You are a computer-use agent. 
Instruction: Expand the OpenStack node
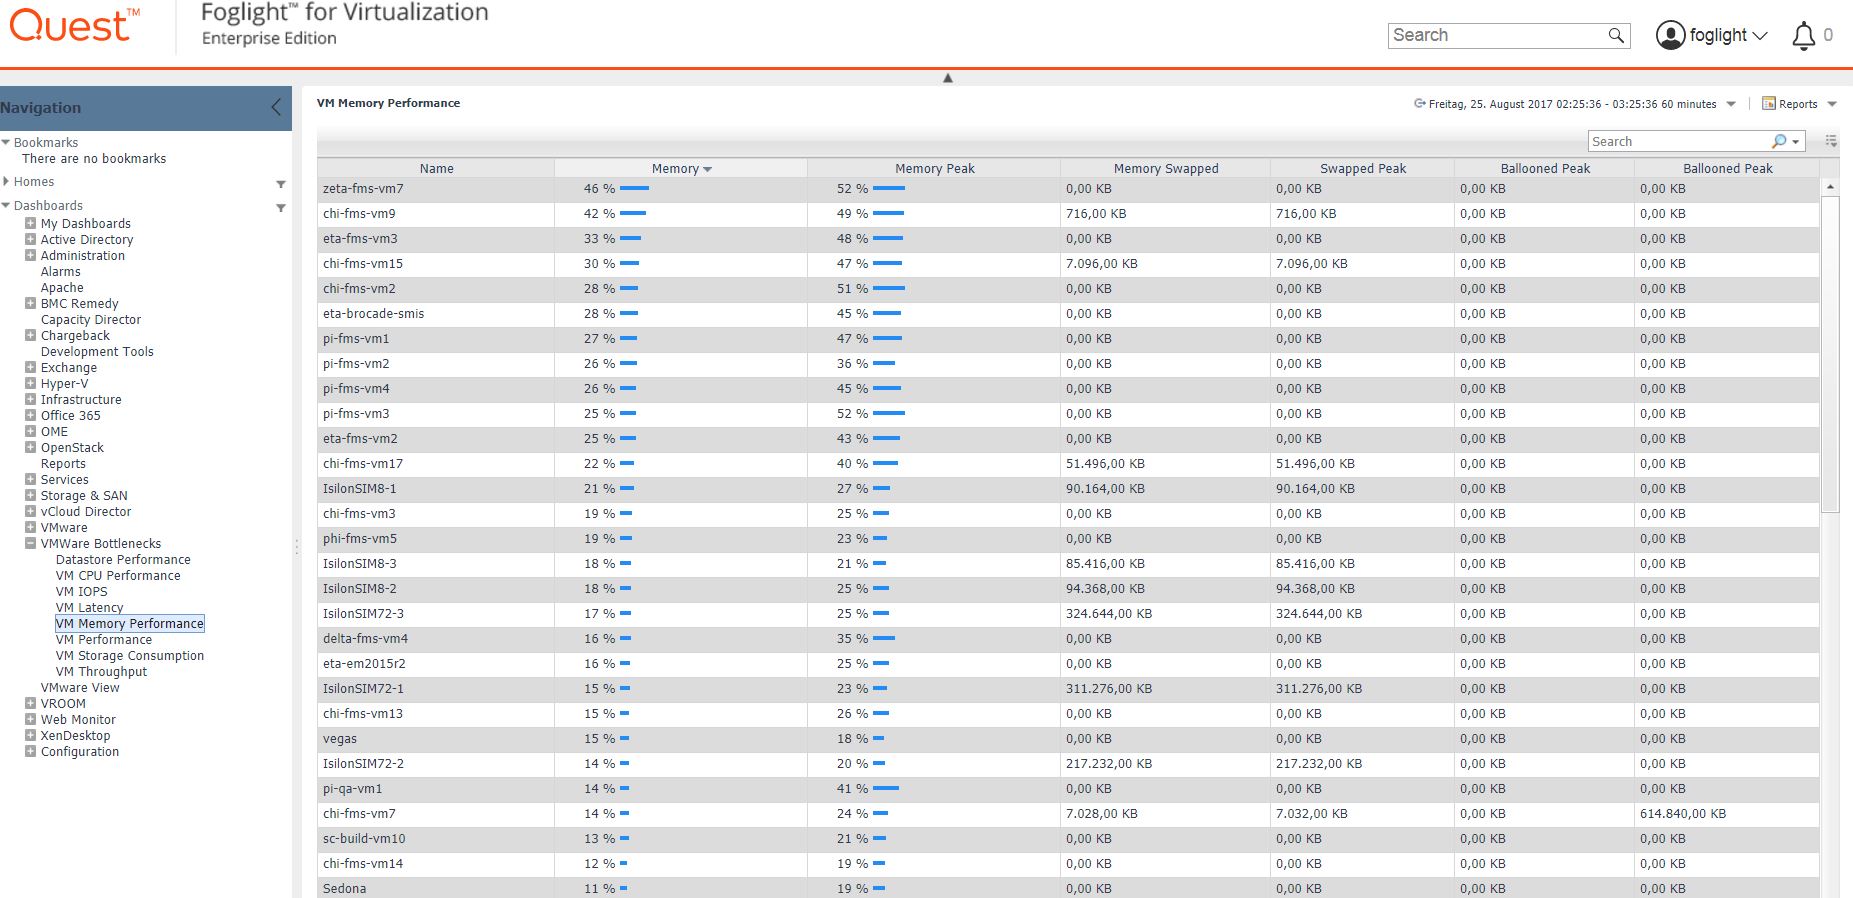(30, 447)
